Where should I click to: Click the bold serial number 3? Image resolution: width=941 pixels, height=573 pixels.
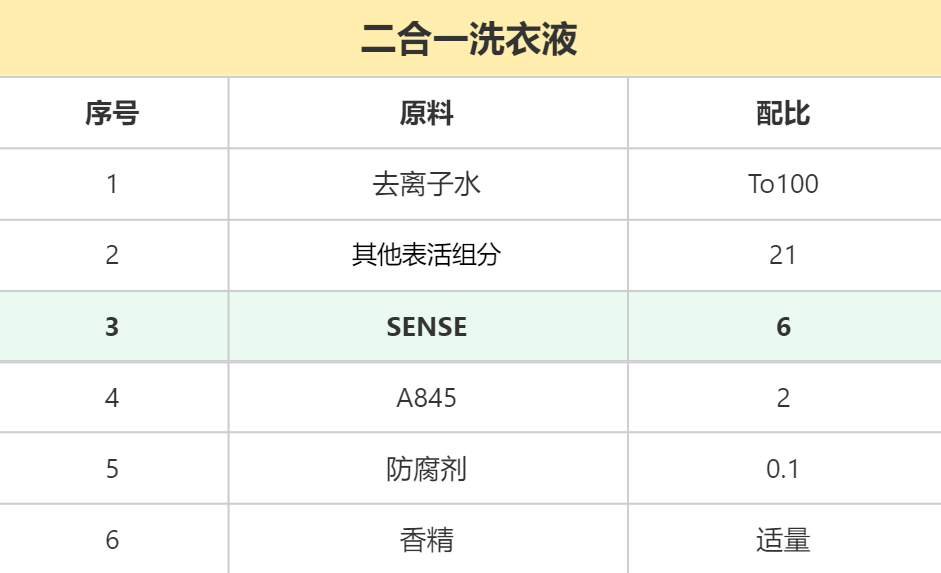click(112, 327)
